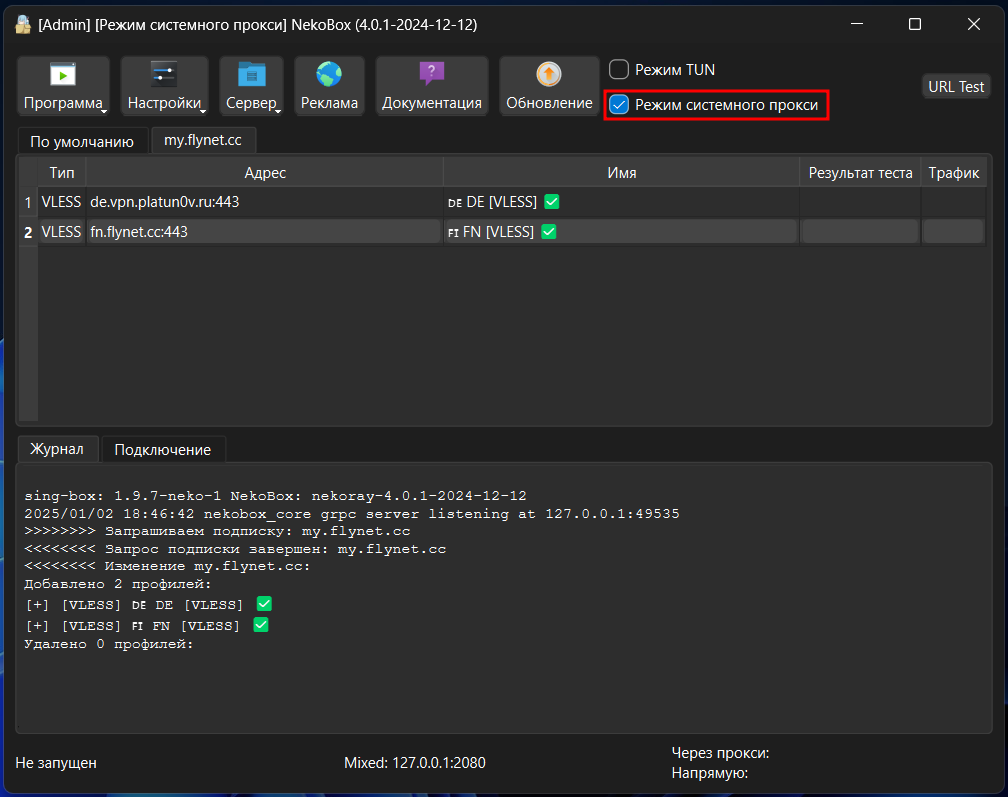Image resolution: width=1008 pixels, height=797 pixels.
Task: Enable the Режим TUN checkbox
Action: point(620,70)
